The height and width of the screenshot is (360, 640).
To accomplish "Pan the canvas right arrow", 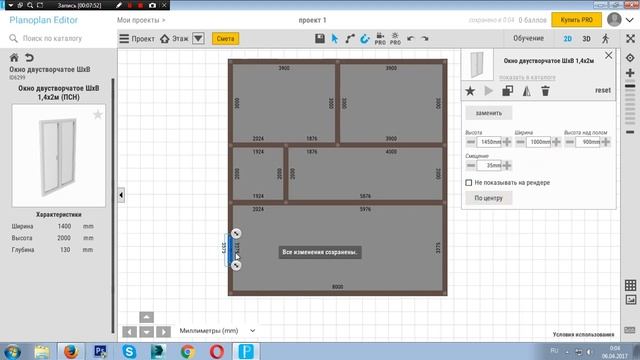I will pyautogui.click(x=164, y=331).
